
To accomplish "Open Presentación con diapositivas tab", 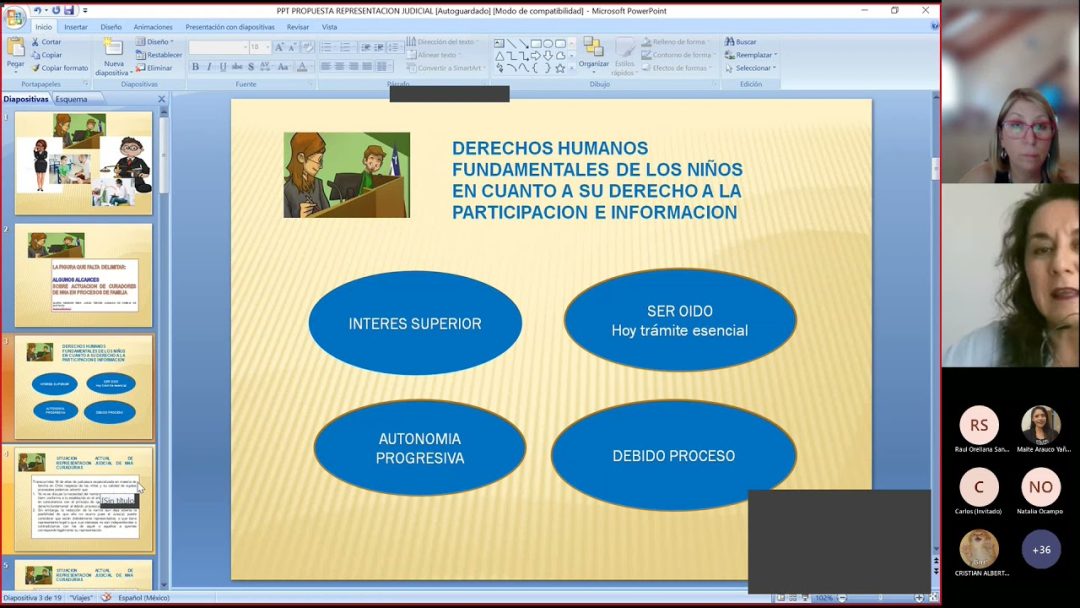I will [x=230, y=27].
